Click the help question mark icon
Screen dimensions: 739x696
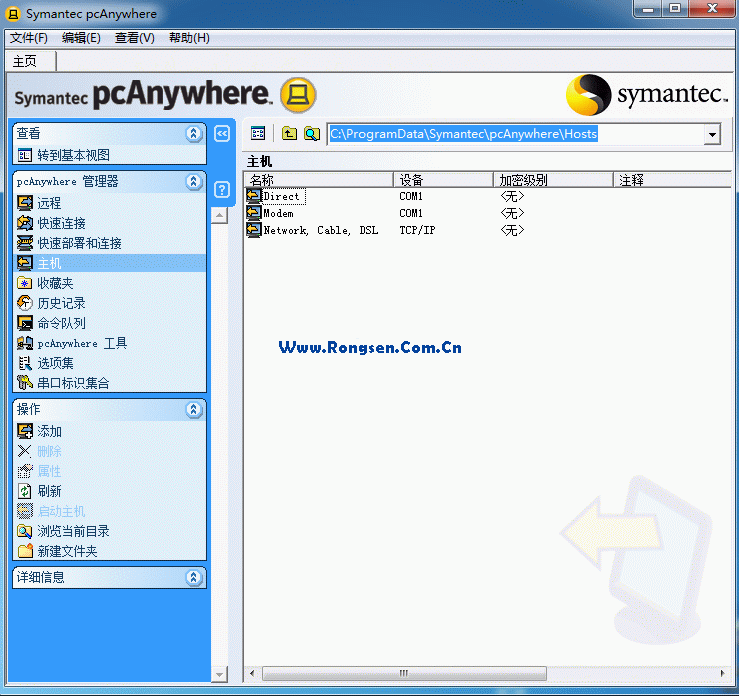click(x=223, y=190)
